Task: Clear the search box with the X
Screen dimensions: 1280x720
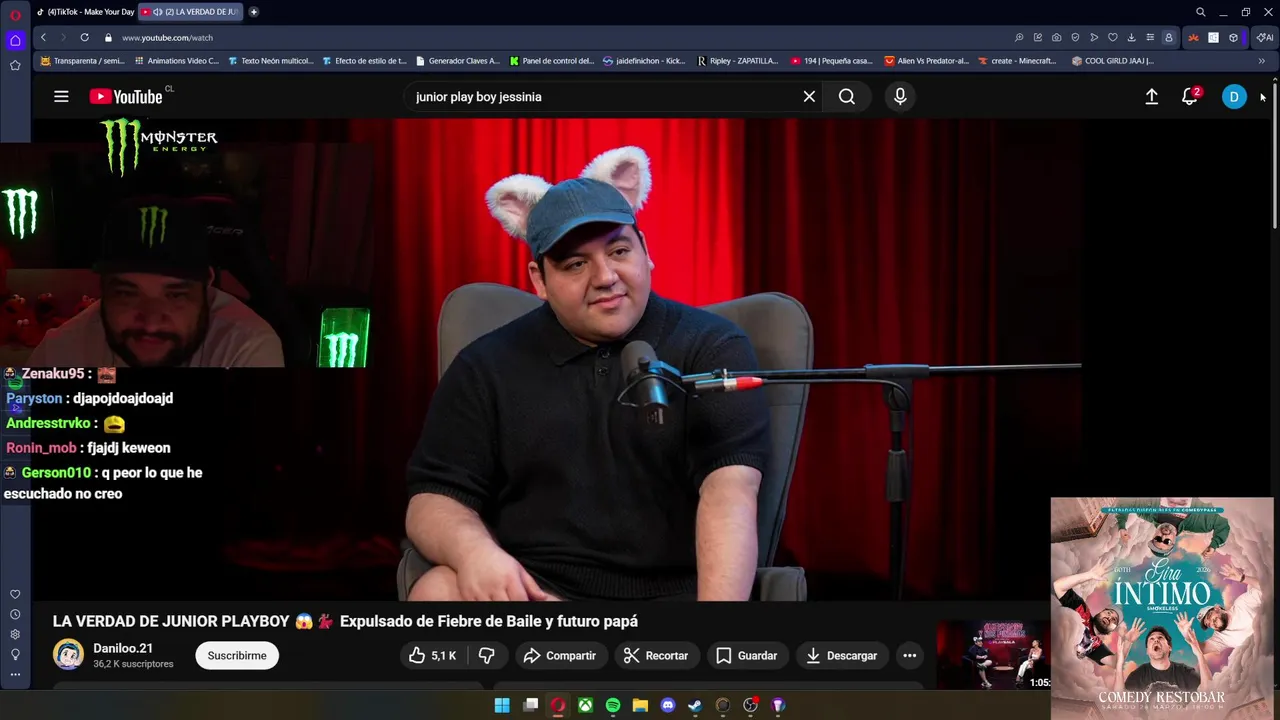Action: point(809,97)
